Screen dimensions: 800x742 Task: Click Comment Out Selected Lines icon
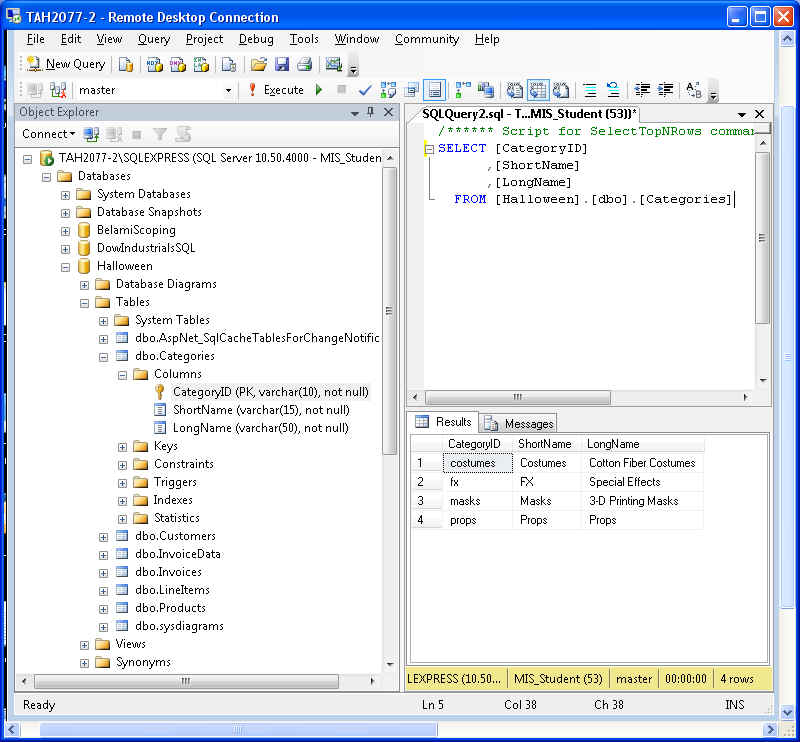590,90
